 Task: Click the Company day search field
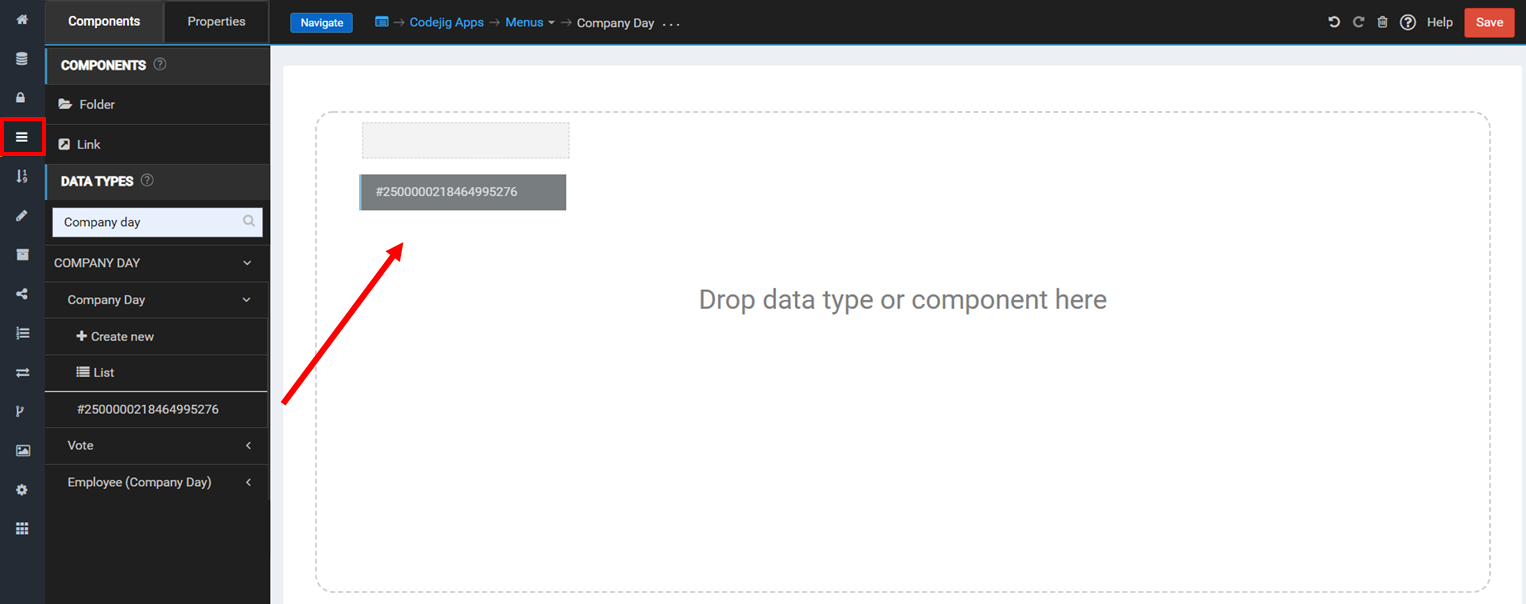click(x=157, y=222)
